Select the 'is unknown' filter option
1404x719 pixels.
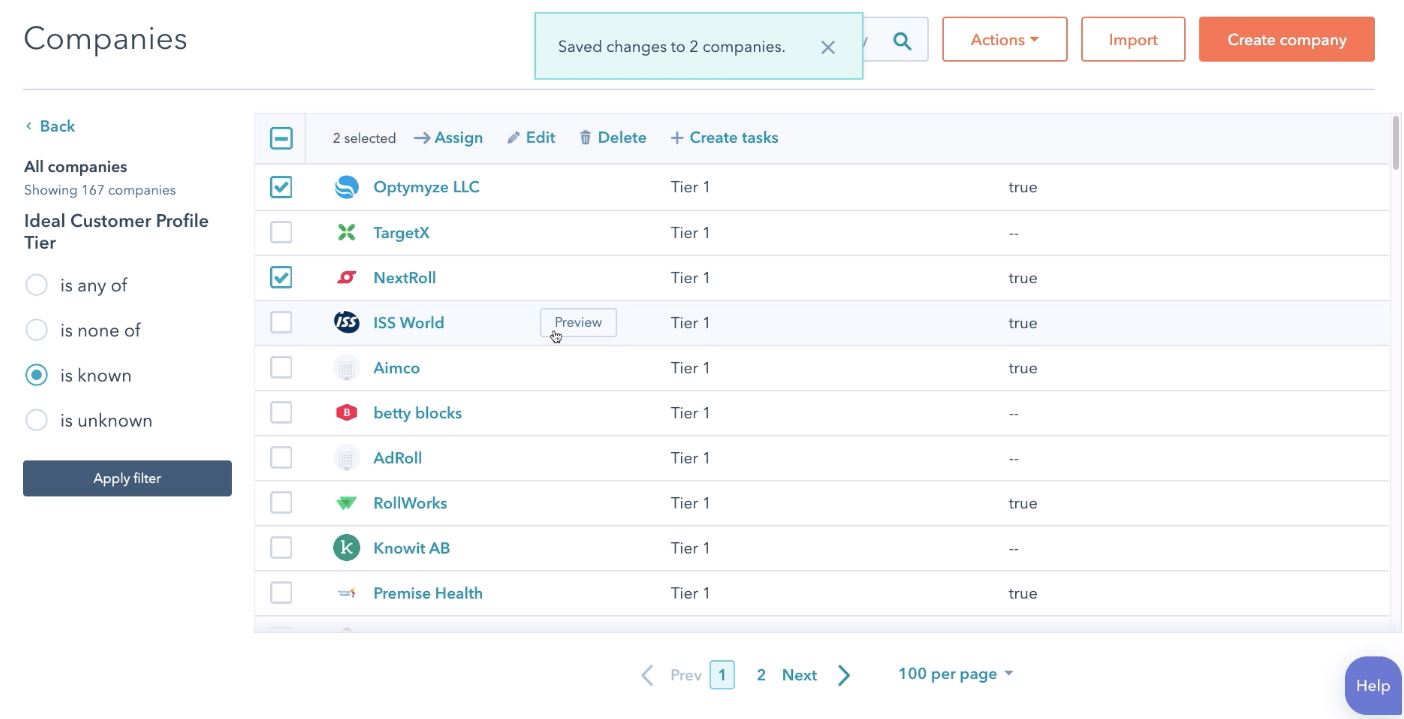[x=36, y=420]
